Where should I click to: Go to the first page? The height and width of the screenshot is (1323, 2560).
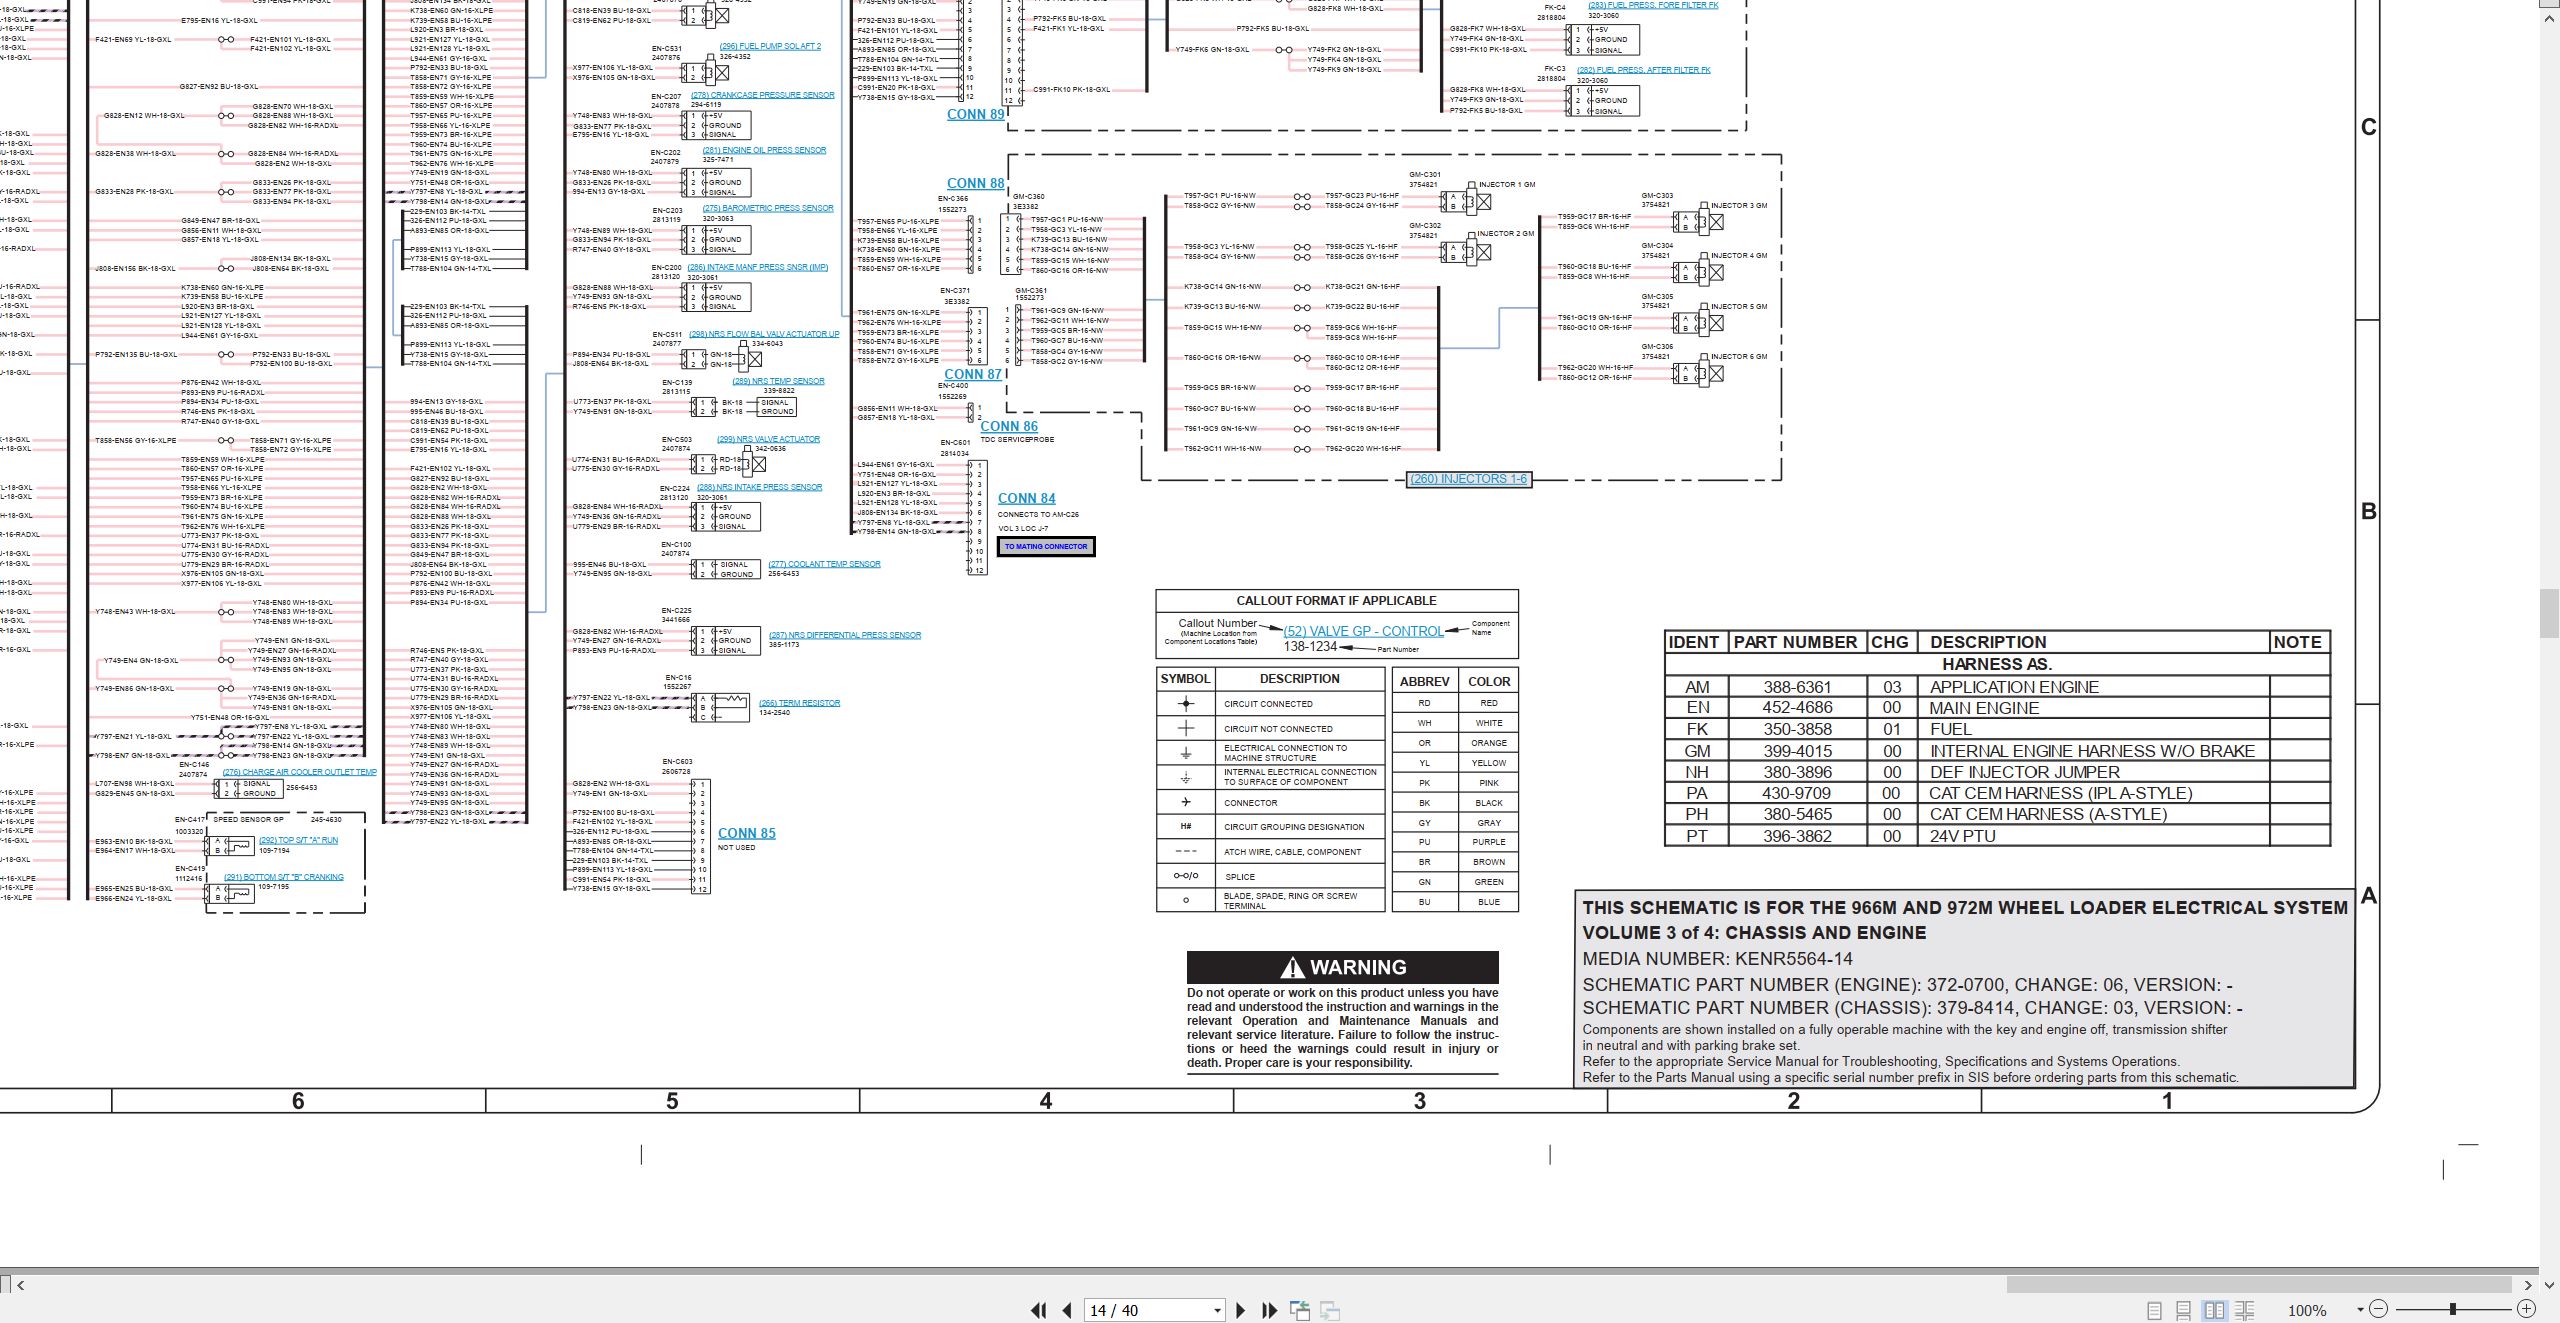[1039, 1310]
